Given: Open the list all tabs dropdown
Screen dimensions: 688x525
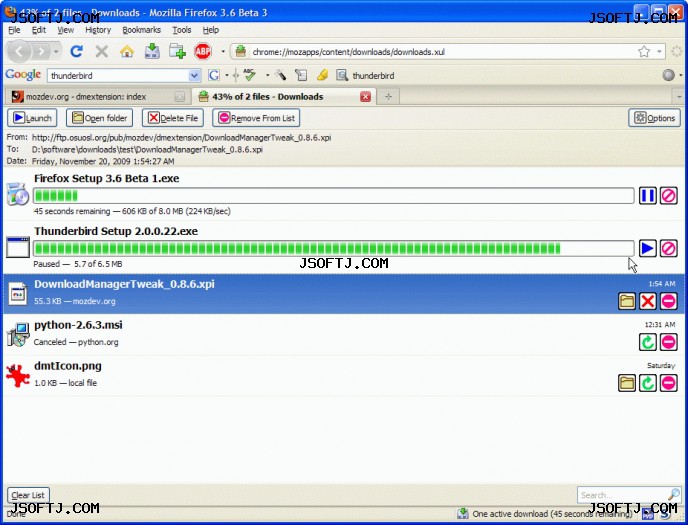Looking at the screenshot, I should pyautogui.click(x=679, y=96).
